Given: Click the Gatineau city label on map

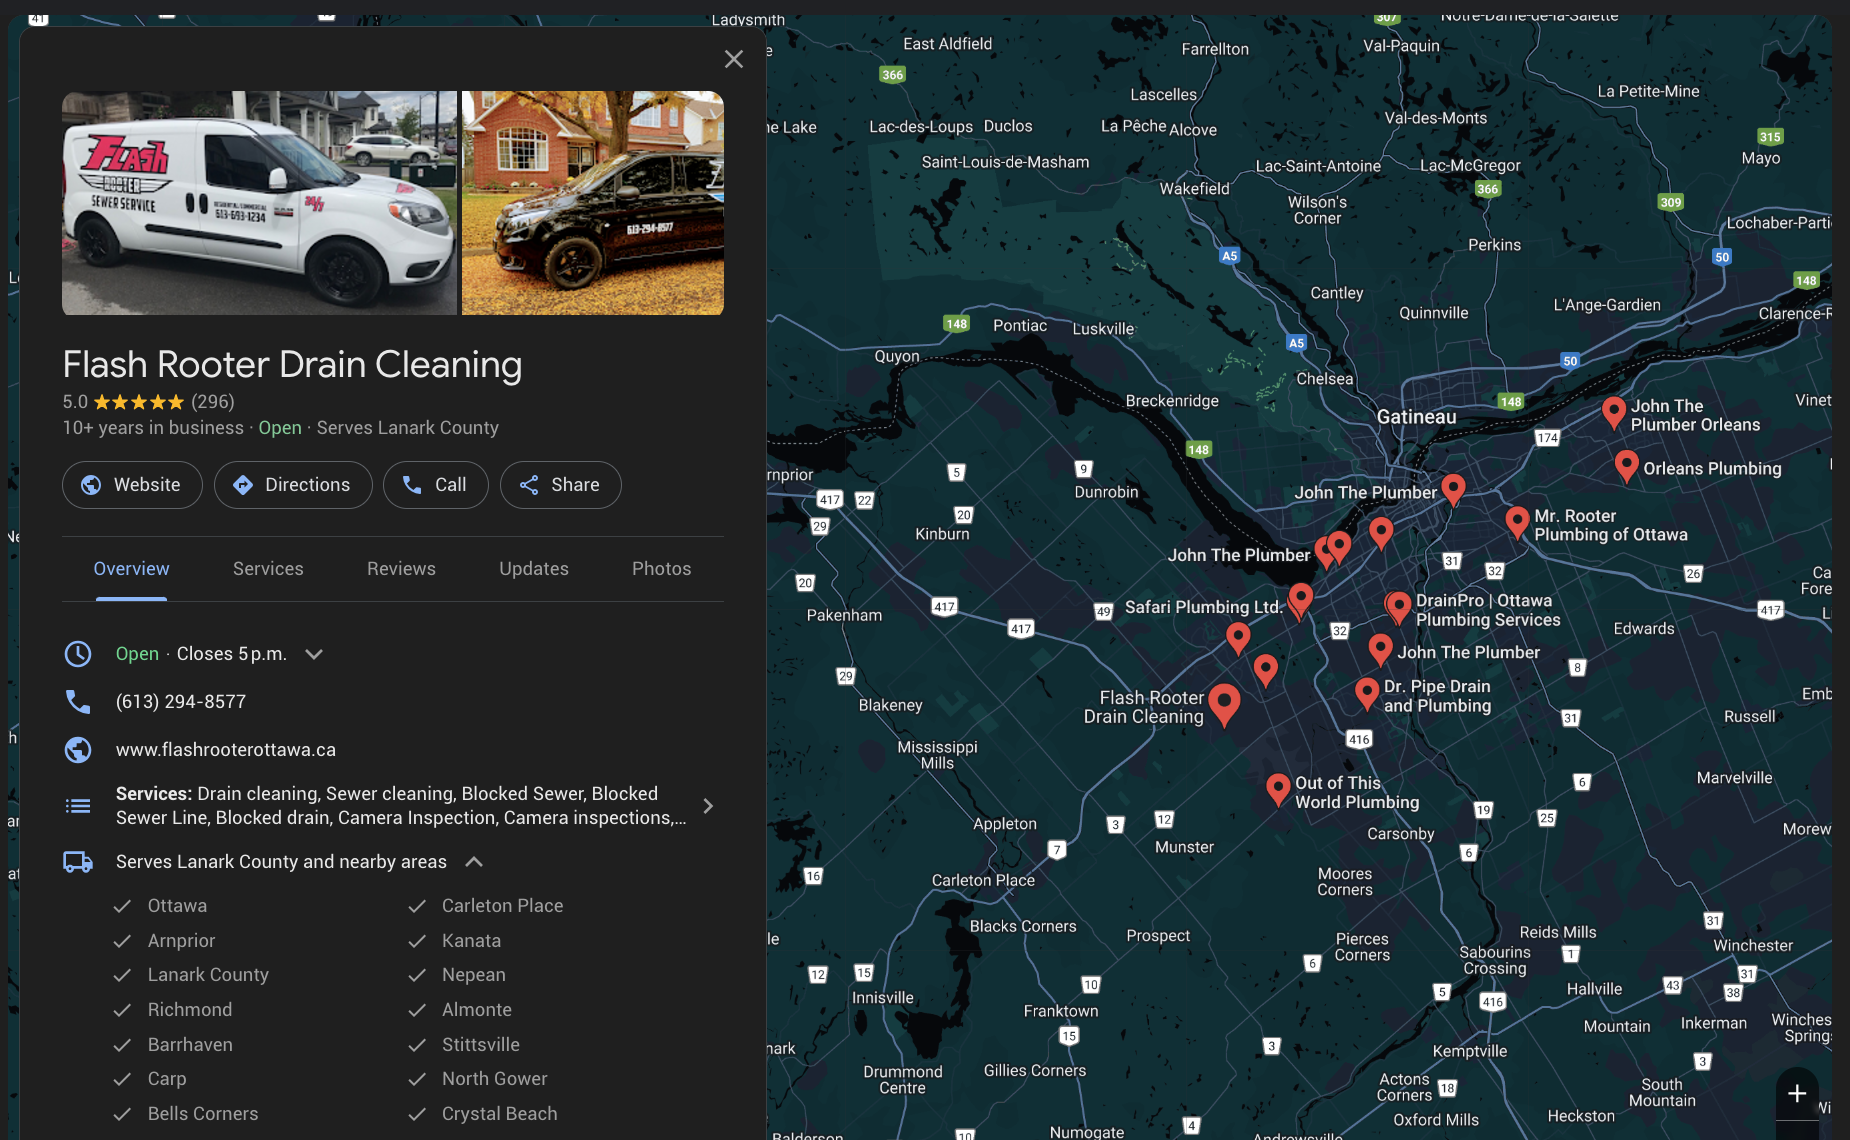Looking at the screenshot, I should click(1416, 417).
